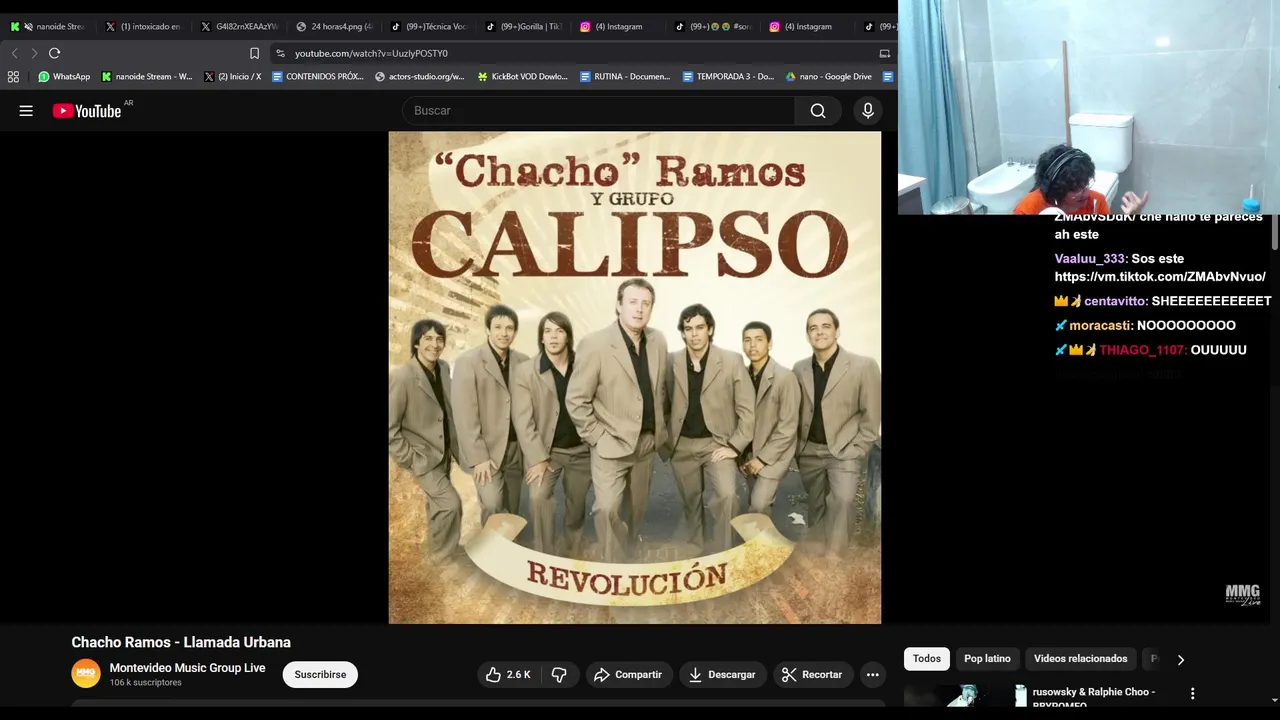Screen dimensions: 1280x720
Task: Open the nano - Google Drive bookmark
Action: point(829,76)
